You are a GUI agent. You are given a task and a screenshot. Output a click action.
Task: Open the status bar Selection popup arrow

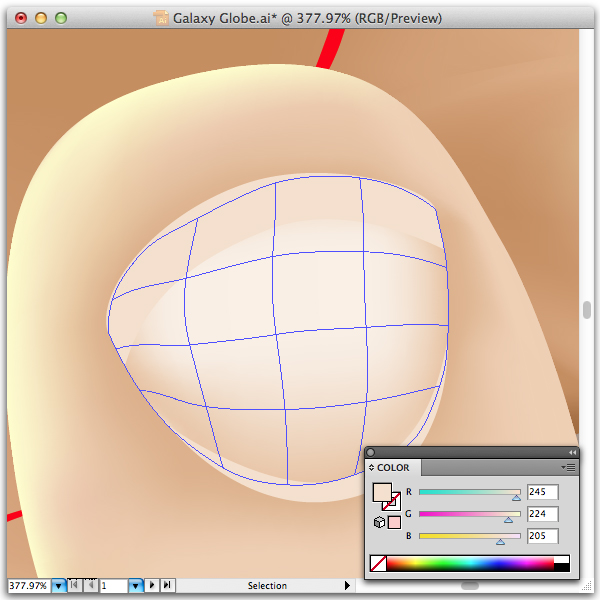(347, 585)
